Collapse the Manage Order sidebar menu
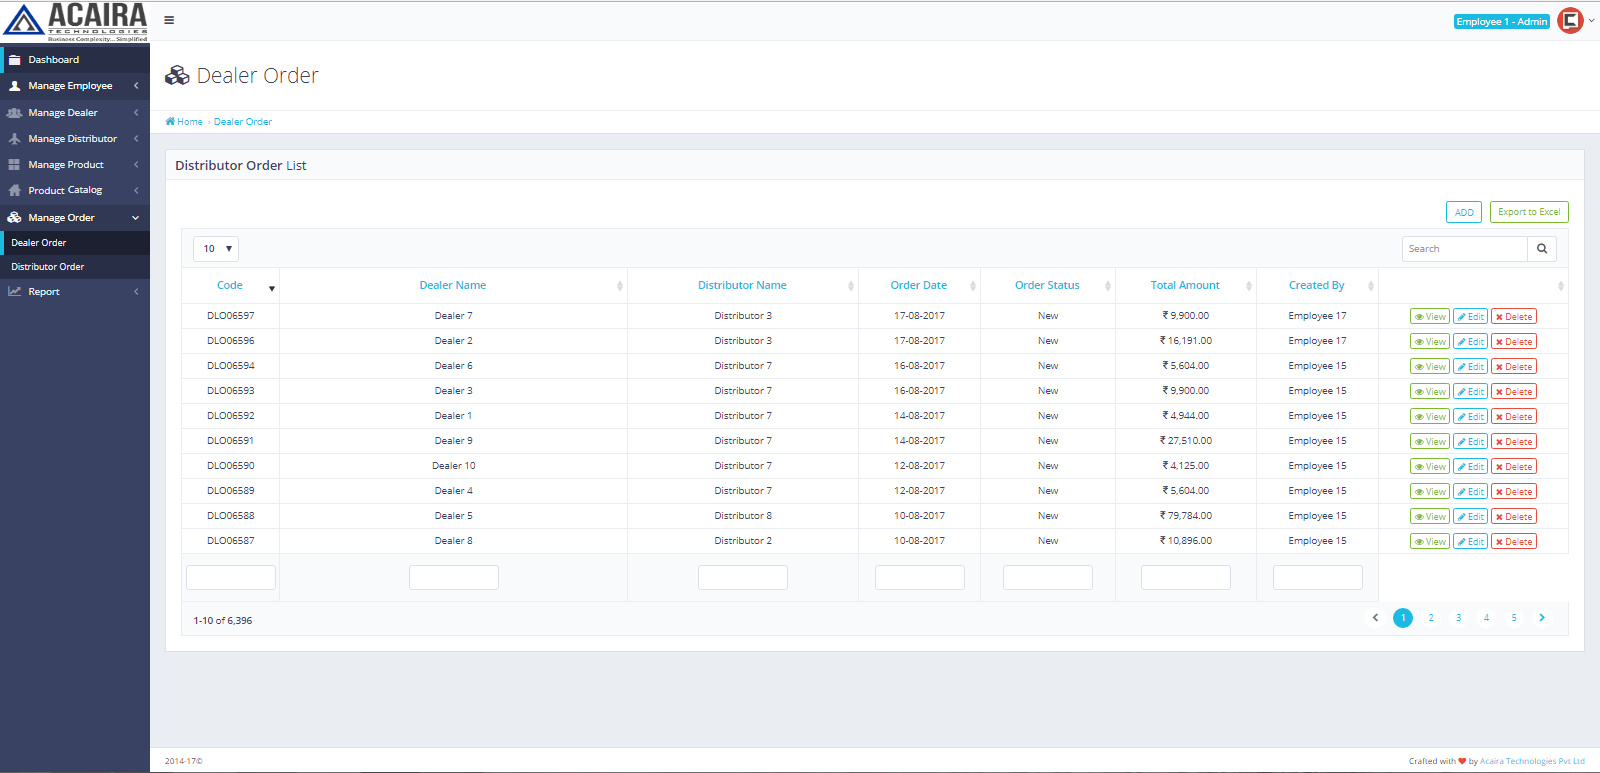Viewport: 1600px width, 773px height. coord(74,217)
